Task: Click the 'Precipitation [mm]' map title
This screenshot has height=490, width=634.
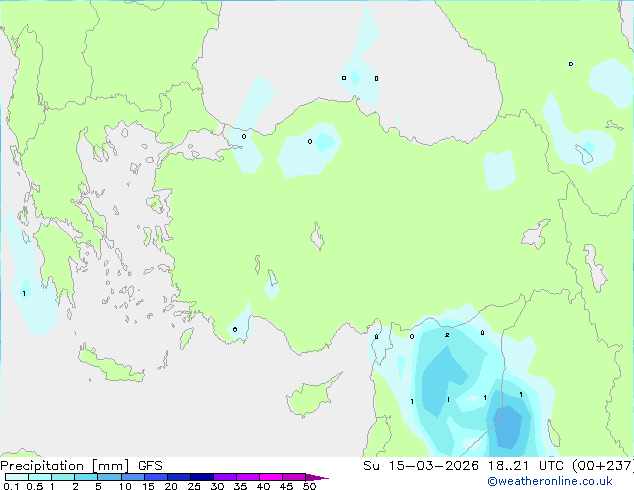Action: pos(65,466)
